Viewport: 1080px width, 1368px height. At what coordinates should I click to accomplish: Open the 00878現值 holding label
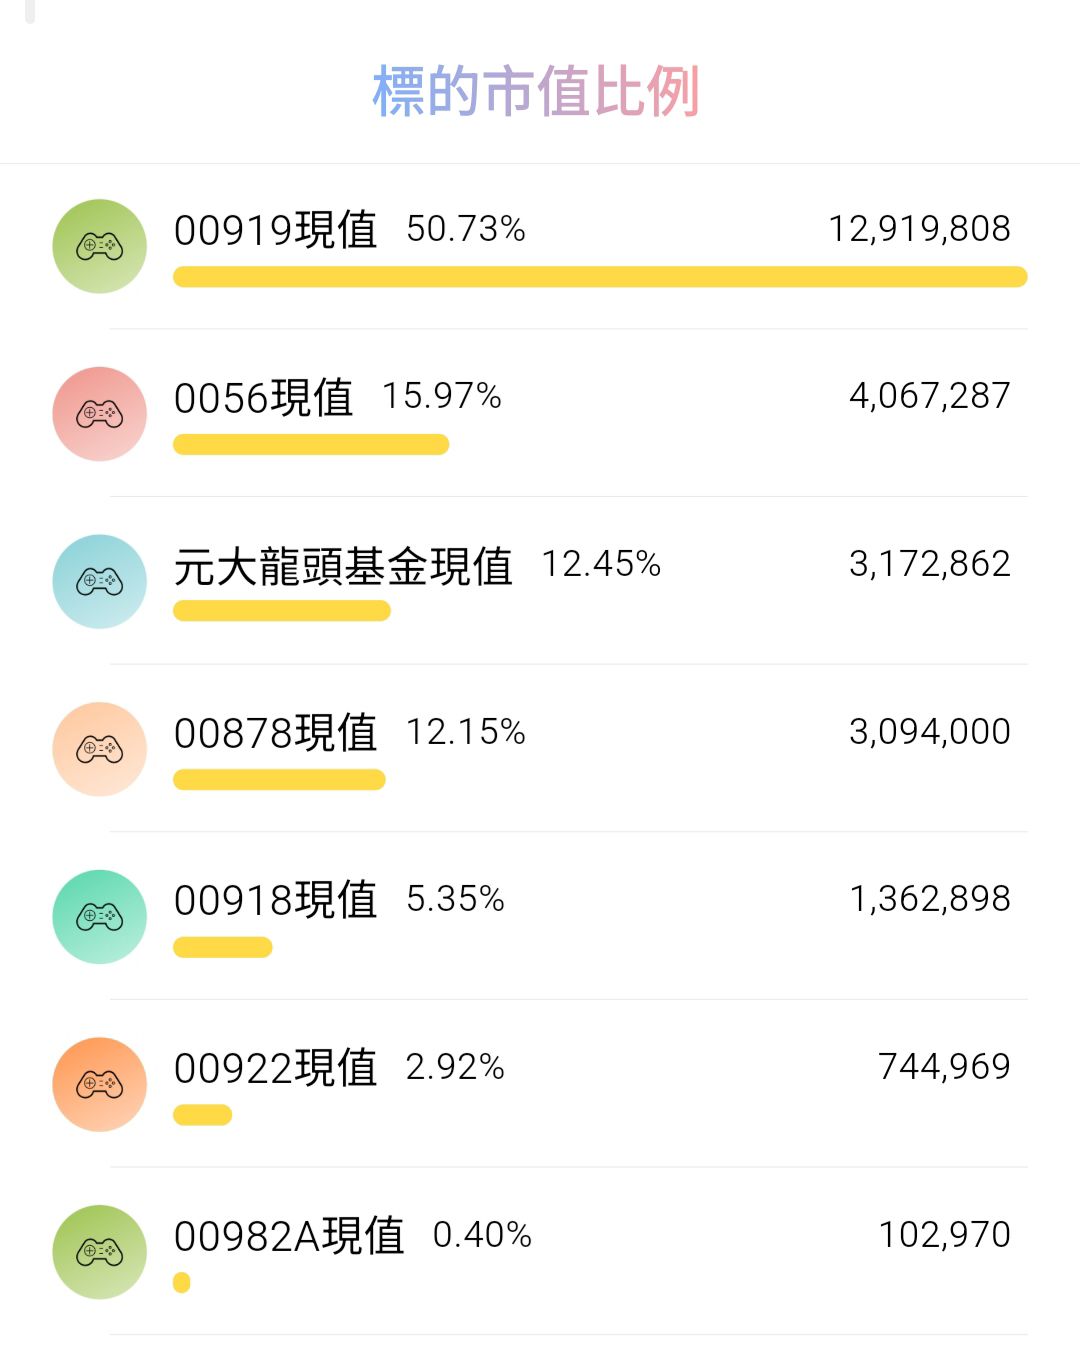click(x=275, y=733)
